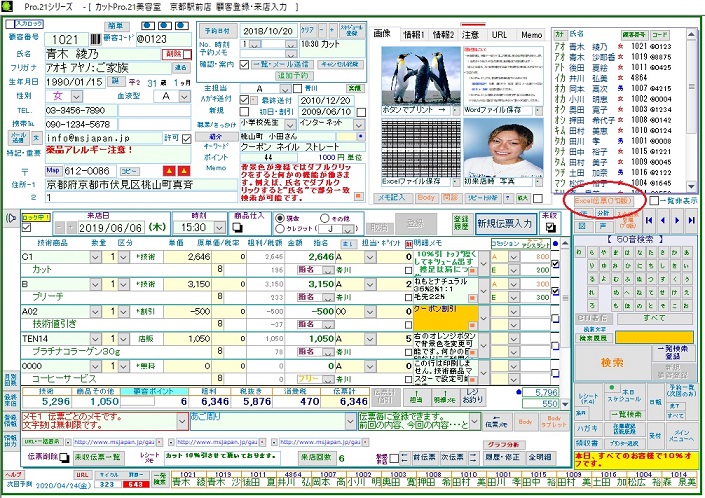This screenshot has width=705, height=498.
Task: Click the 追加予約 button
Action: coord(293,76)
